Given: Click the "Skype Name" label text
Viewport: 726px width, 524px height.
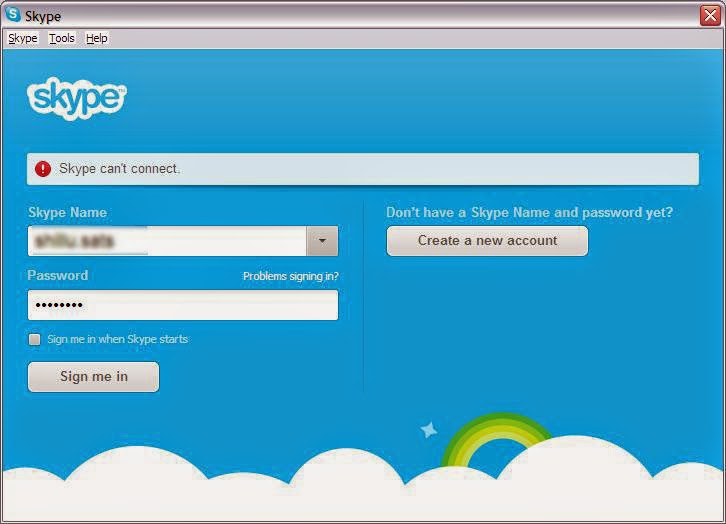Looking at the screenshot, I should 68,212.
